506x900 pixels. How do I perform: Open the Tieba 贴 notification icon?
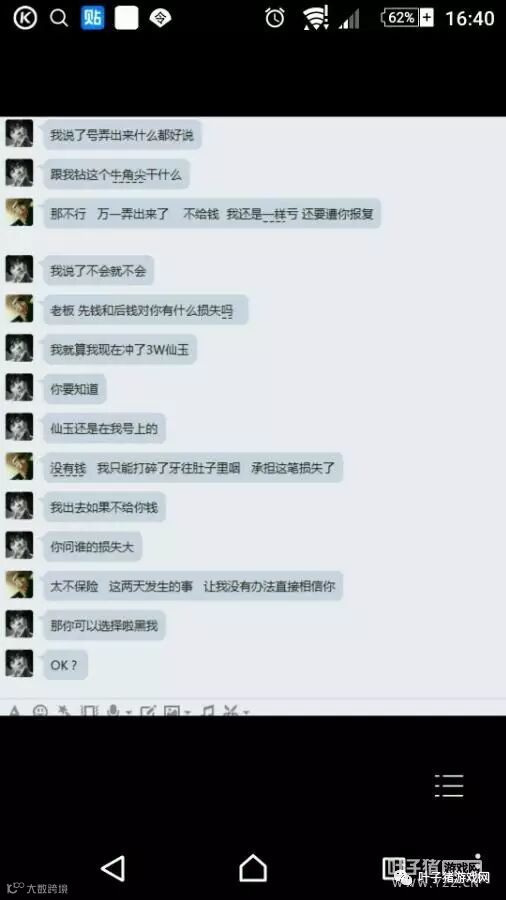tap(92, 18)
